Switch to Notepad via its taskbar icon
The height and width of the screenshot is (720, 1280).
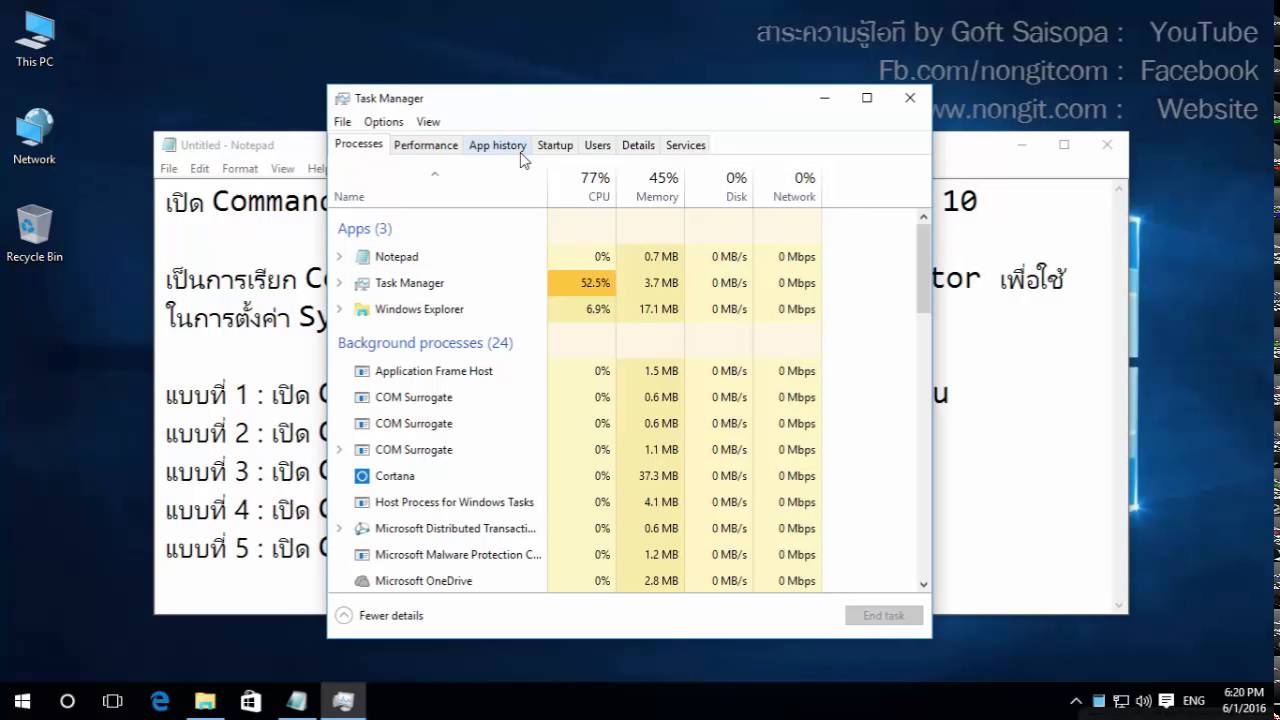(x=297, y=701)
